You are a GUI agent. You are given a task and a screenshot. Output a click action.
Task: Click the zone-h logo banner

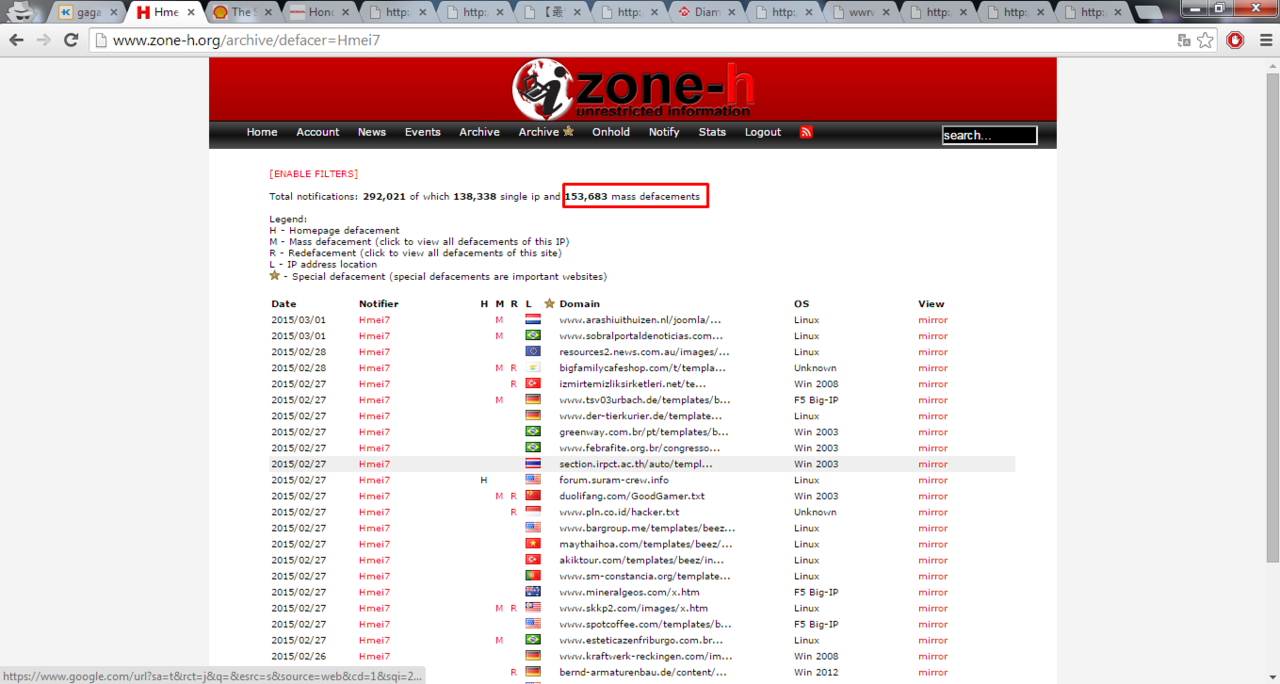[x=632, y=90]
